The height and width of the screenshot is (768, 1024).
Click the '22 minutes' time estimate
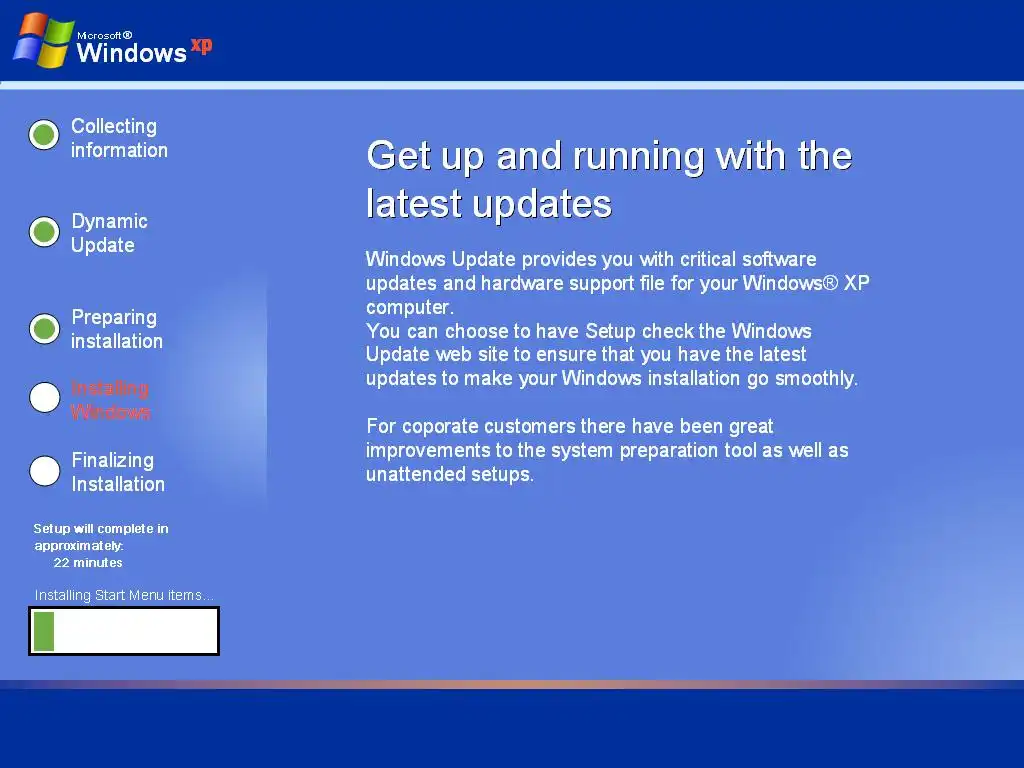click(88, 563)
